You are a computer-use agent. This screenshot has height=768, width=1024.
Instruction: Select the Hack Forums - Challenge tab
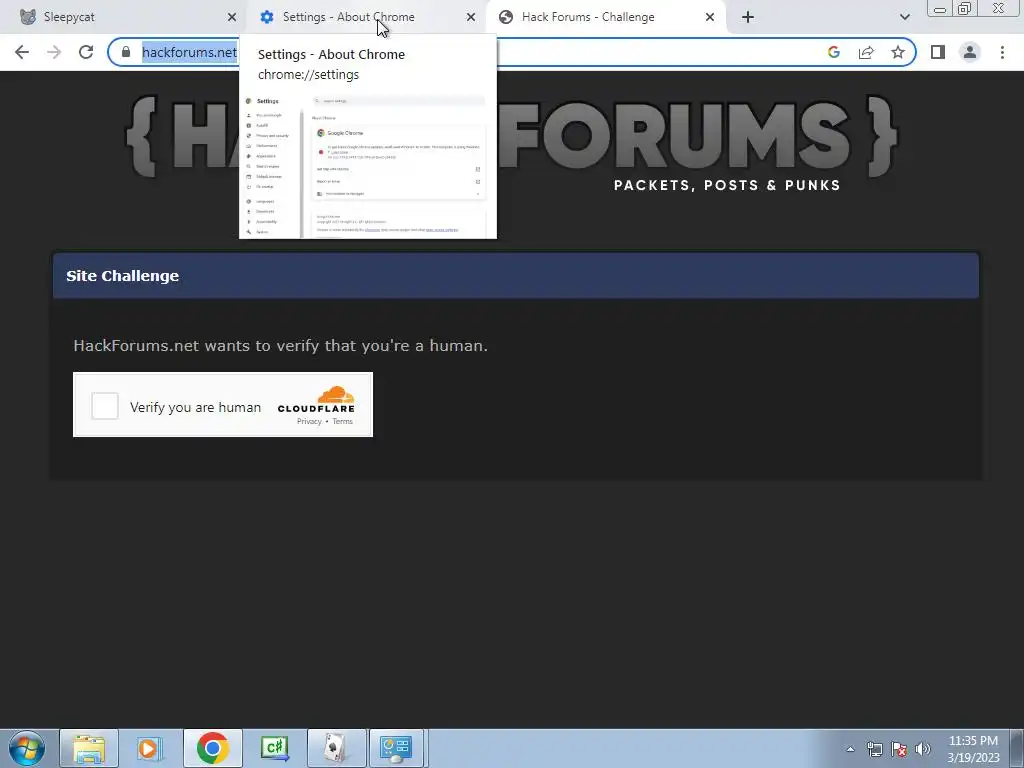[x=606, y=17]
